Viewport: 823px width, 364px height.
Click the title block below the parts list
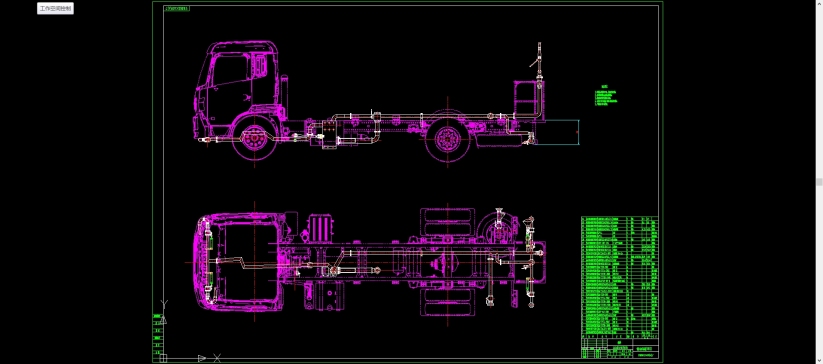coord(619,347)
